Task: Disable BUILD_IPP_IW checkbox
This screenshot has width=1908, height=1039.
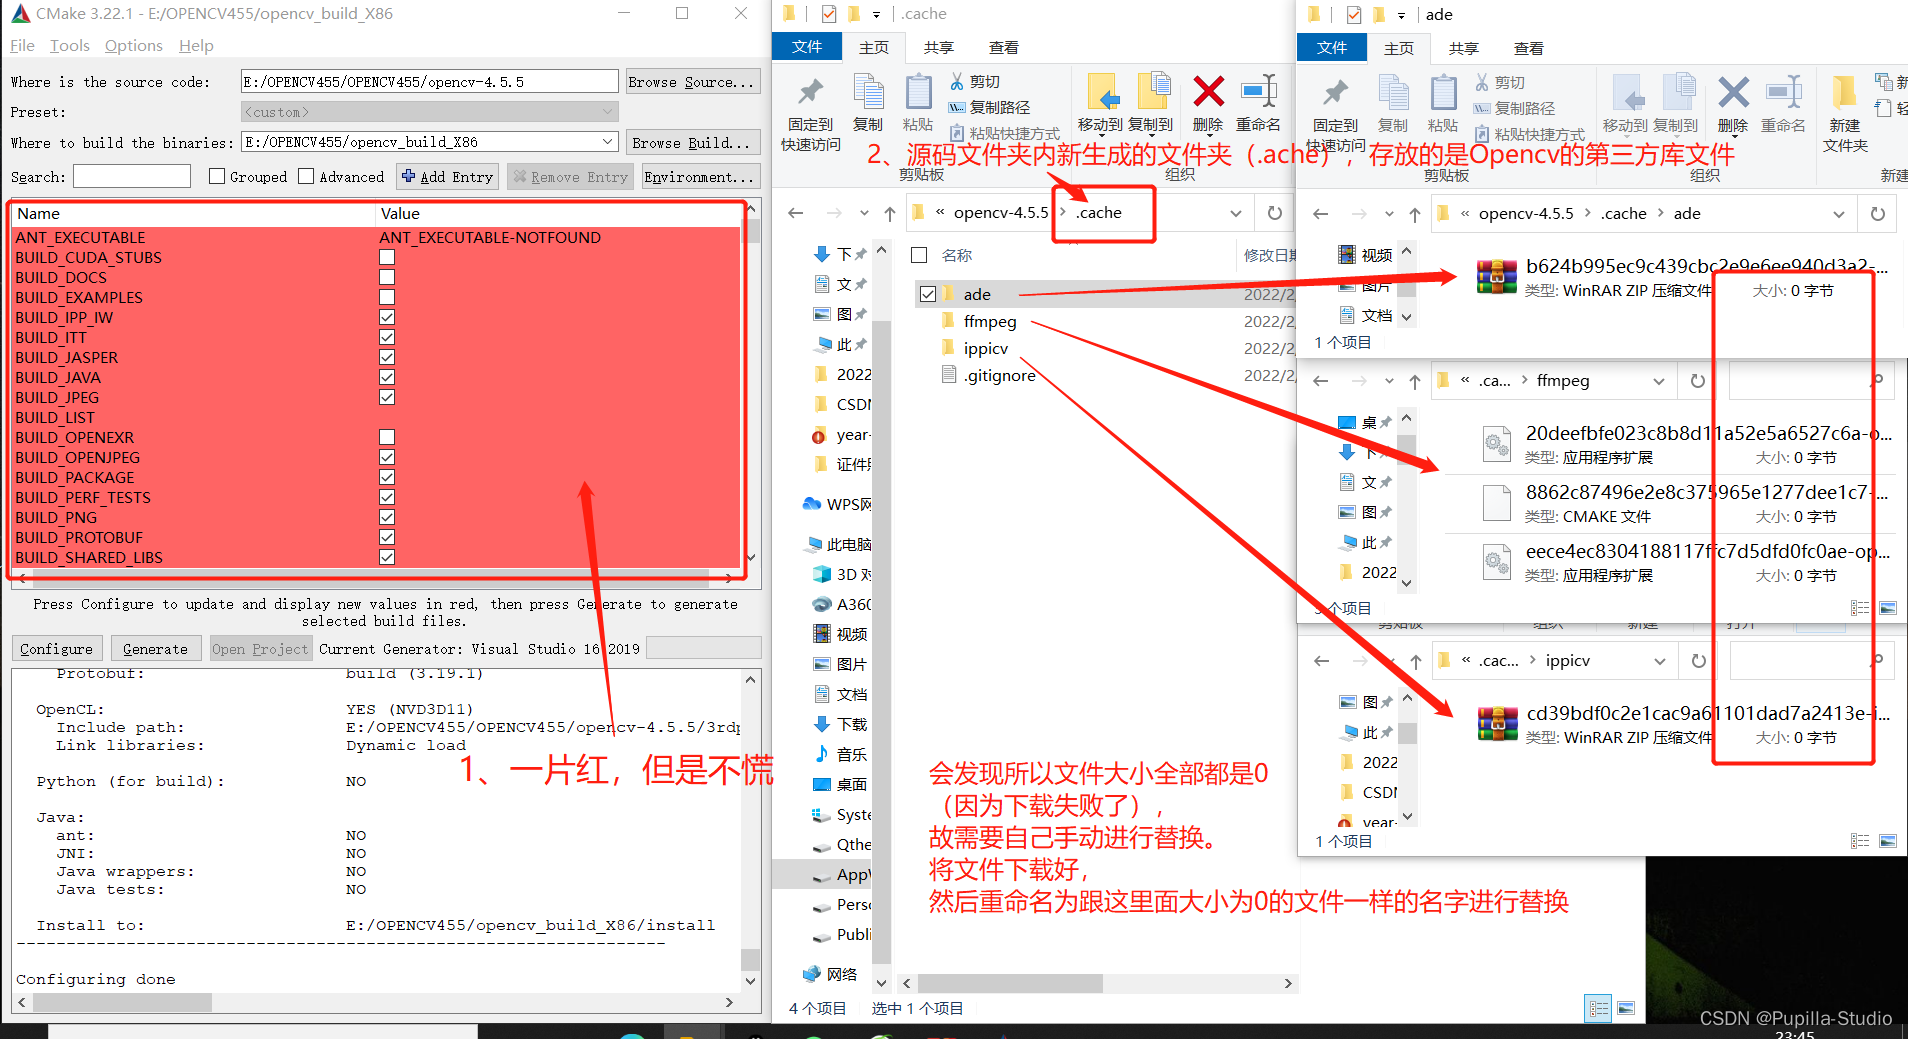Action: pyautogui.click(x=387, y=317)
